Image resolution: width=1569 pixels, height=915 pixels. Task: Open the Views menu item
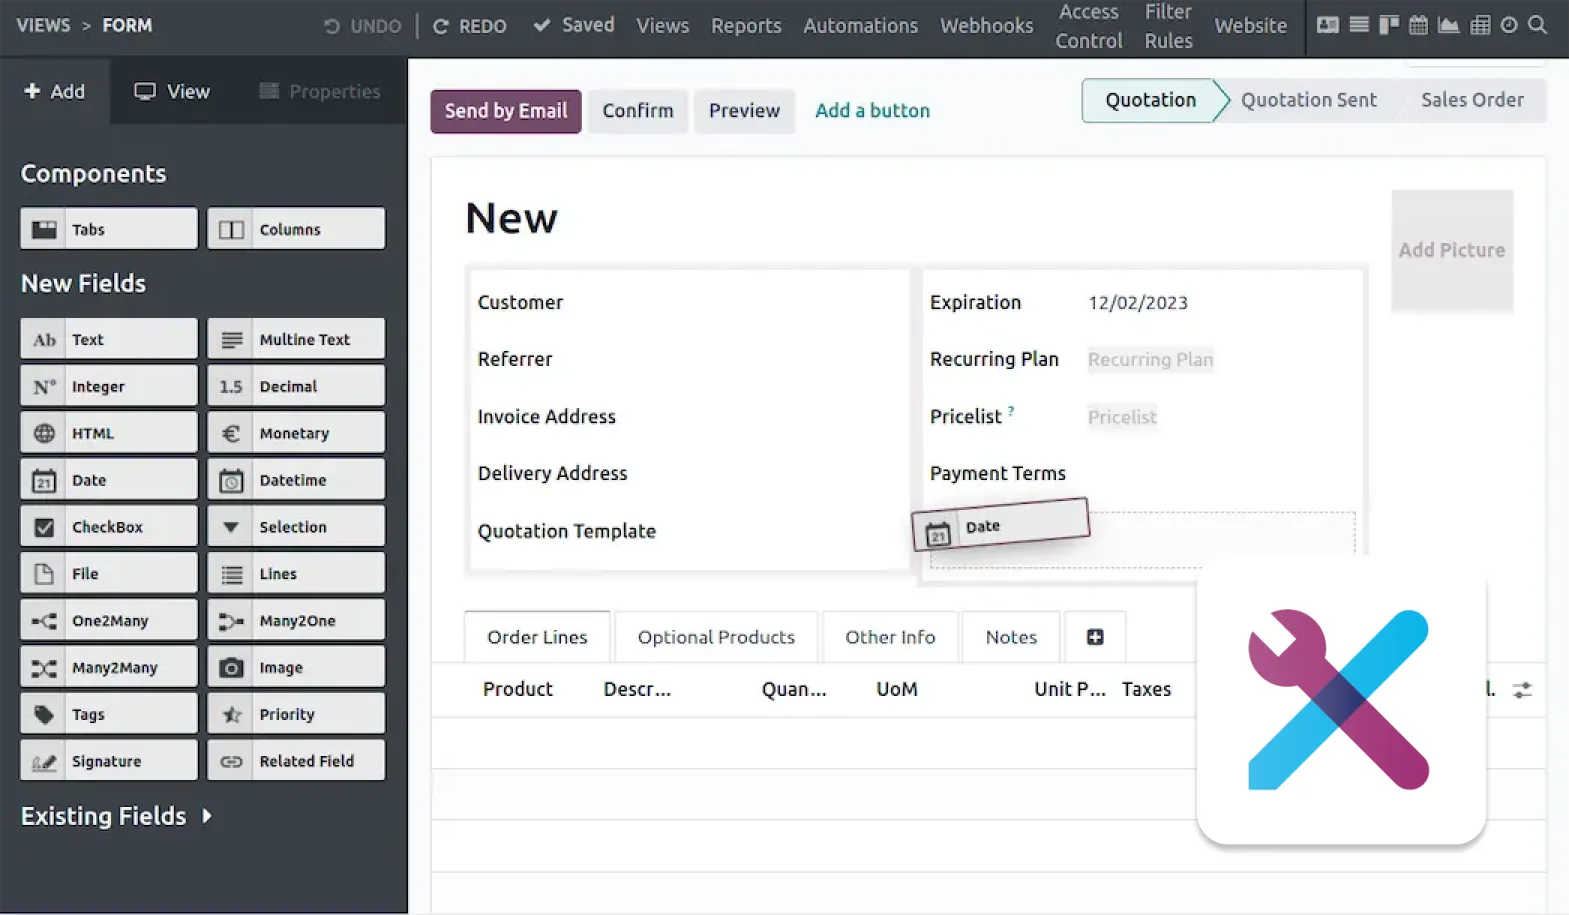663,25
